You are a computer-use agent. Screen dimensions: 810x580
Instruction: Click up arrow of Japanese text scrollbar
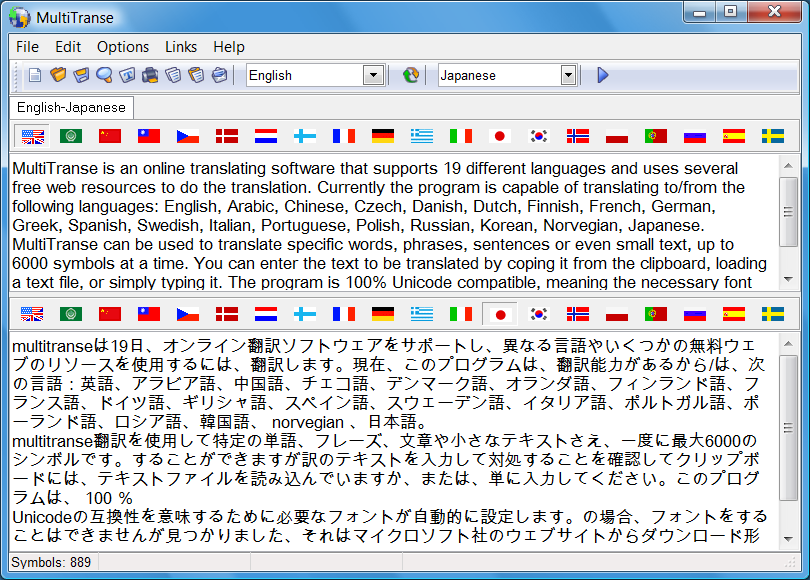click(x=788, y=343)
